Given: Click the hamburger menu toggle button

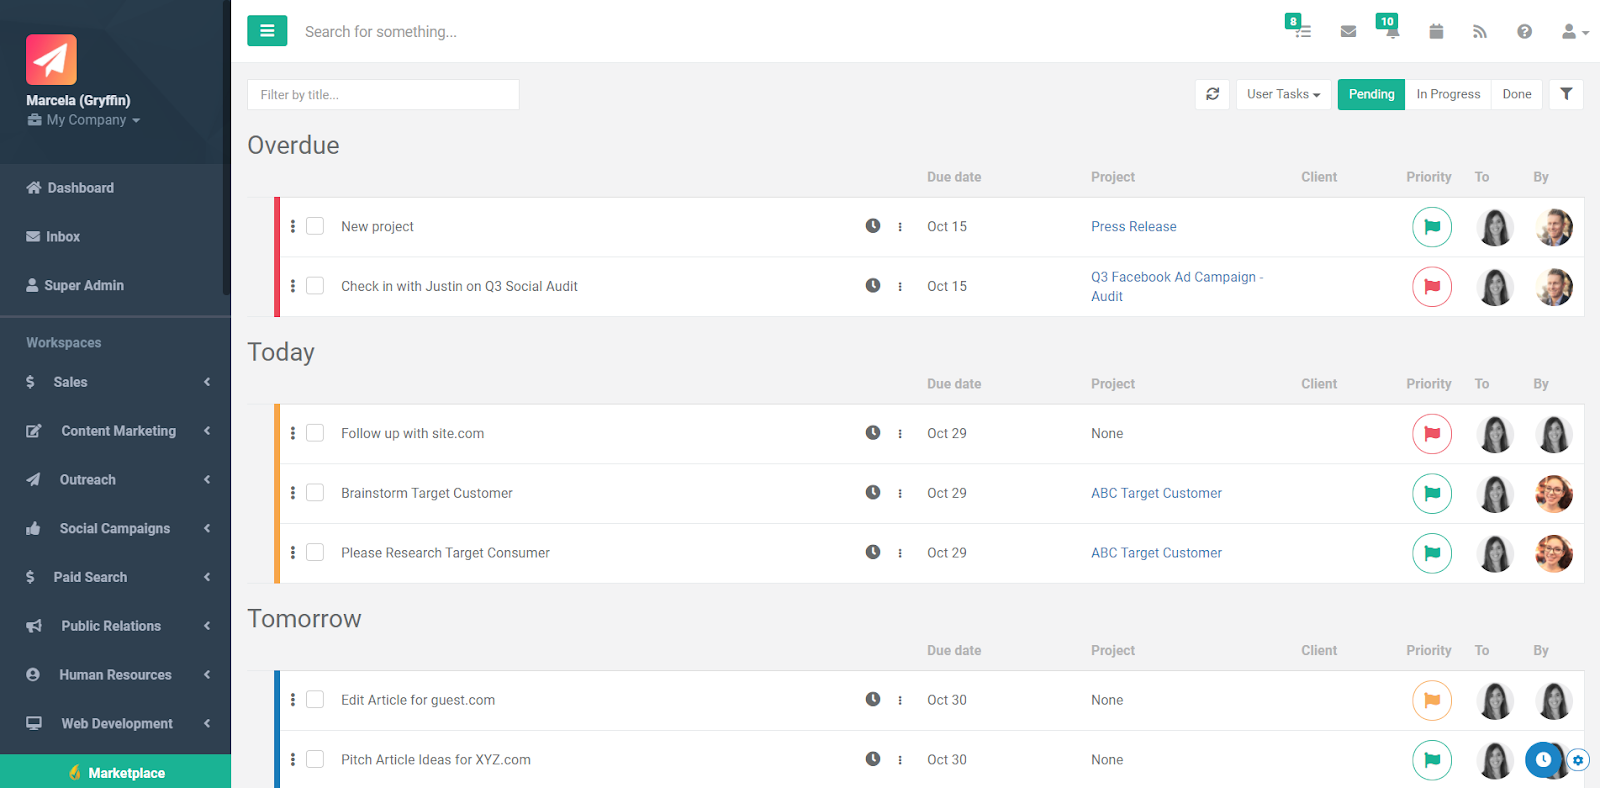Looking at the screenshot, I should pyautogui.click(x=267, y=31).
